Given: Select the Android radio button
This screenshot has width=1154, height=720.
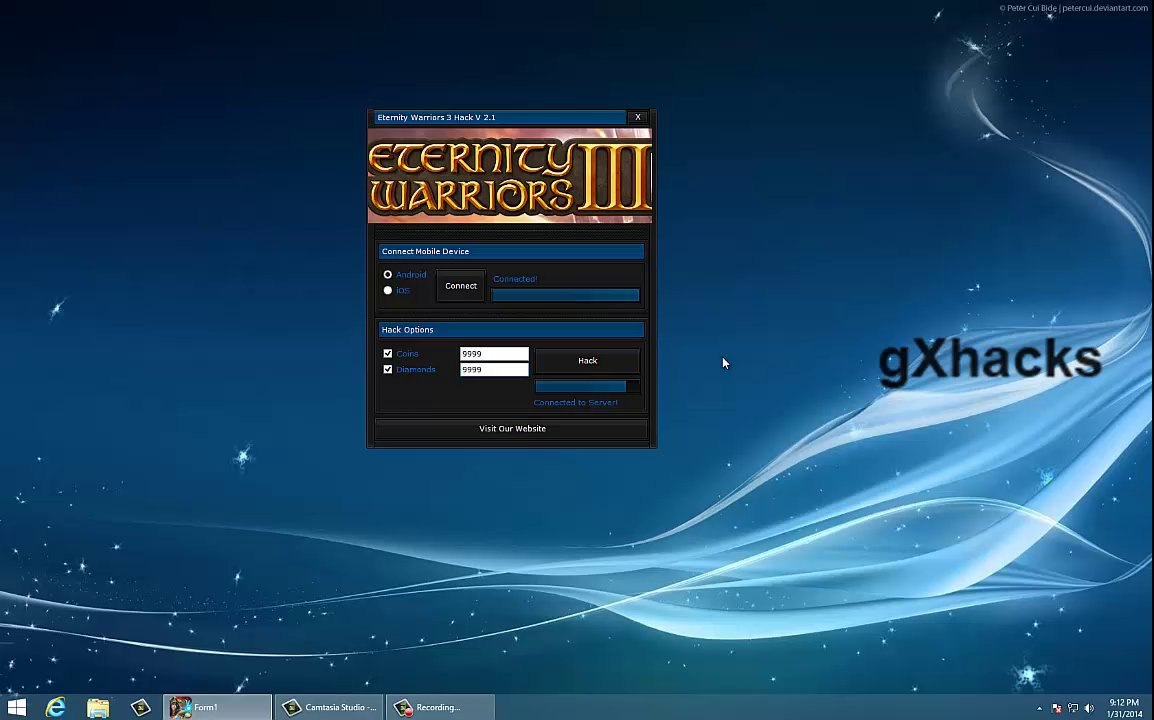Looking at the screenshot, I should coord(388,275).
